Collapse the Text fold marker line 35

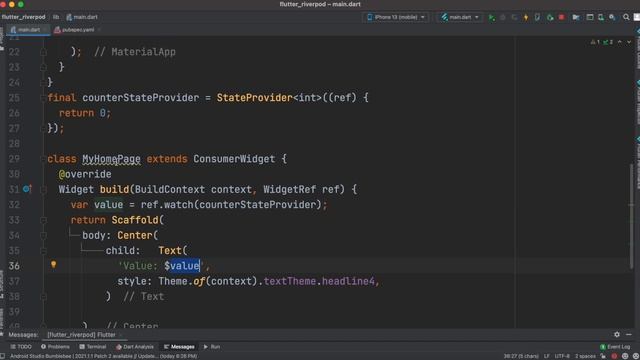coord(43,251)
